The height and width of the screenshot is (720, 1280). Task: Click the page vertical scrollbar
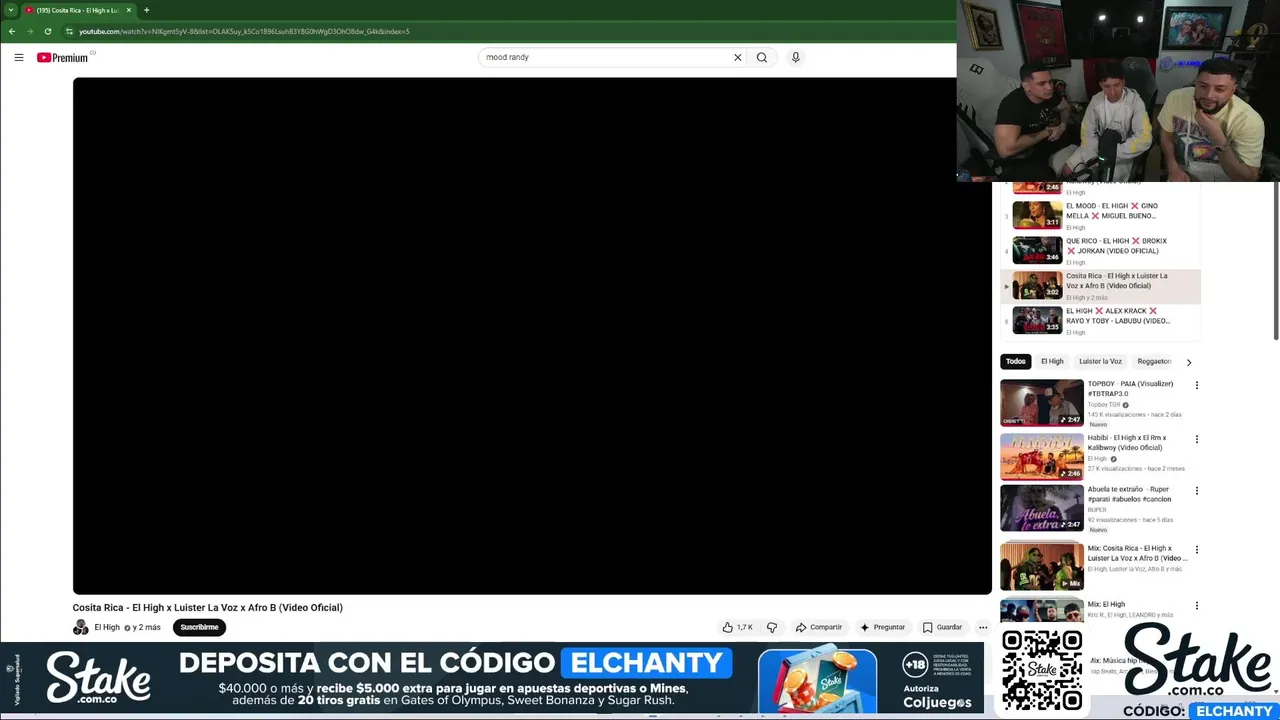click(1275, 262)
